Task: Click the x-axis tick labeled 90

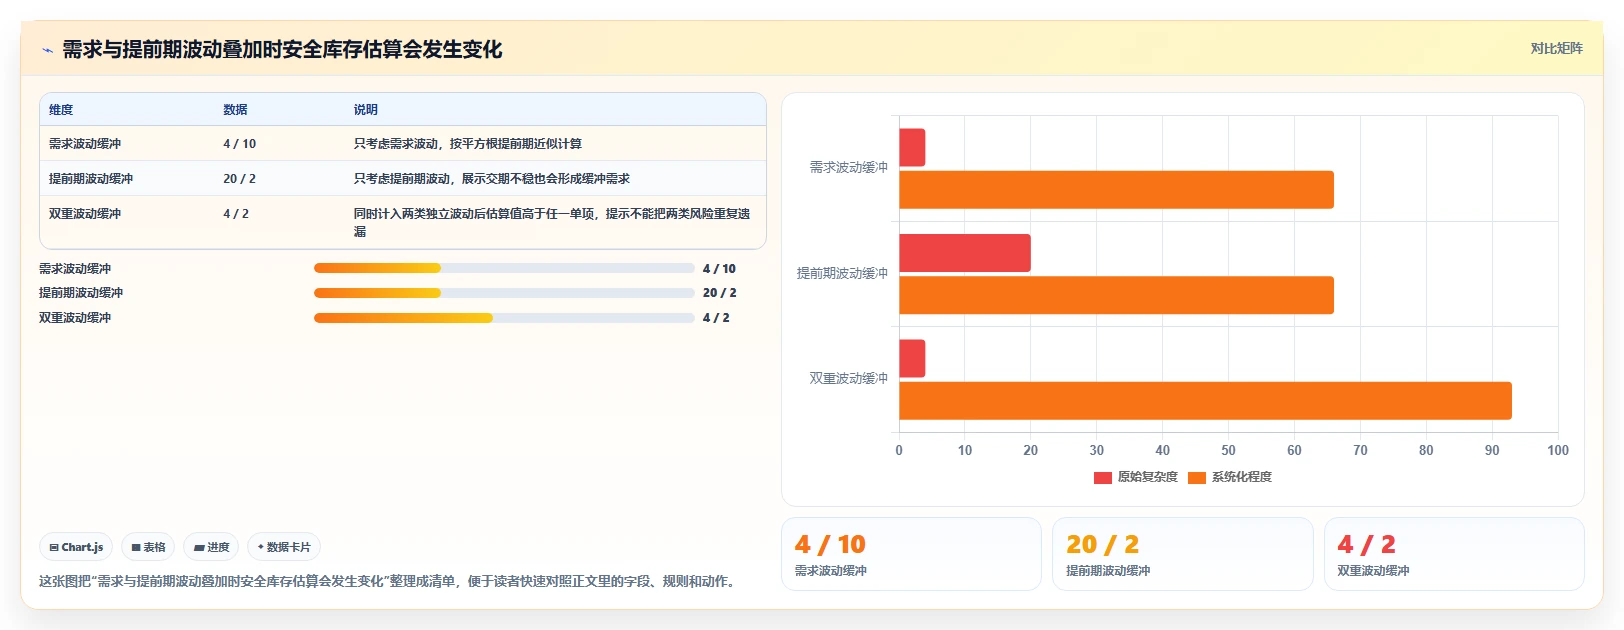Action: click(1492, 451)
